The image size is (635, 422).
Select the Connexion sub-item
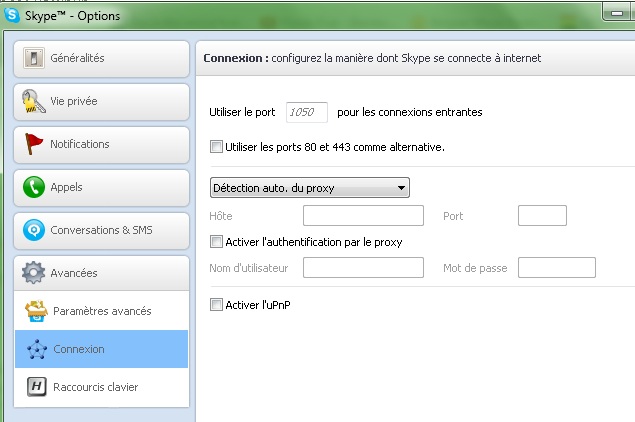coord(101,349)
